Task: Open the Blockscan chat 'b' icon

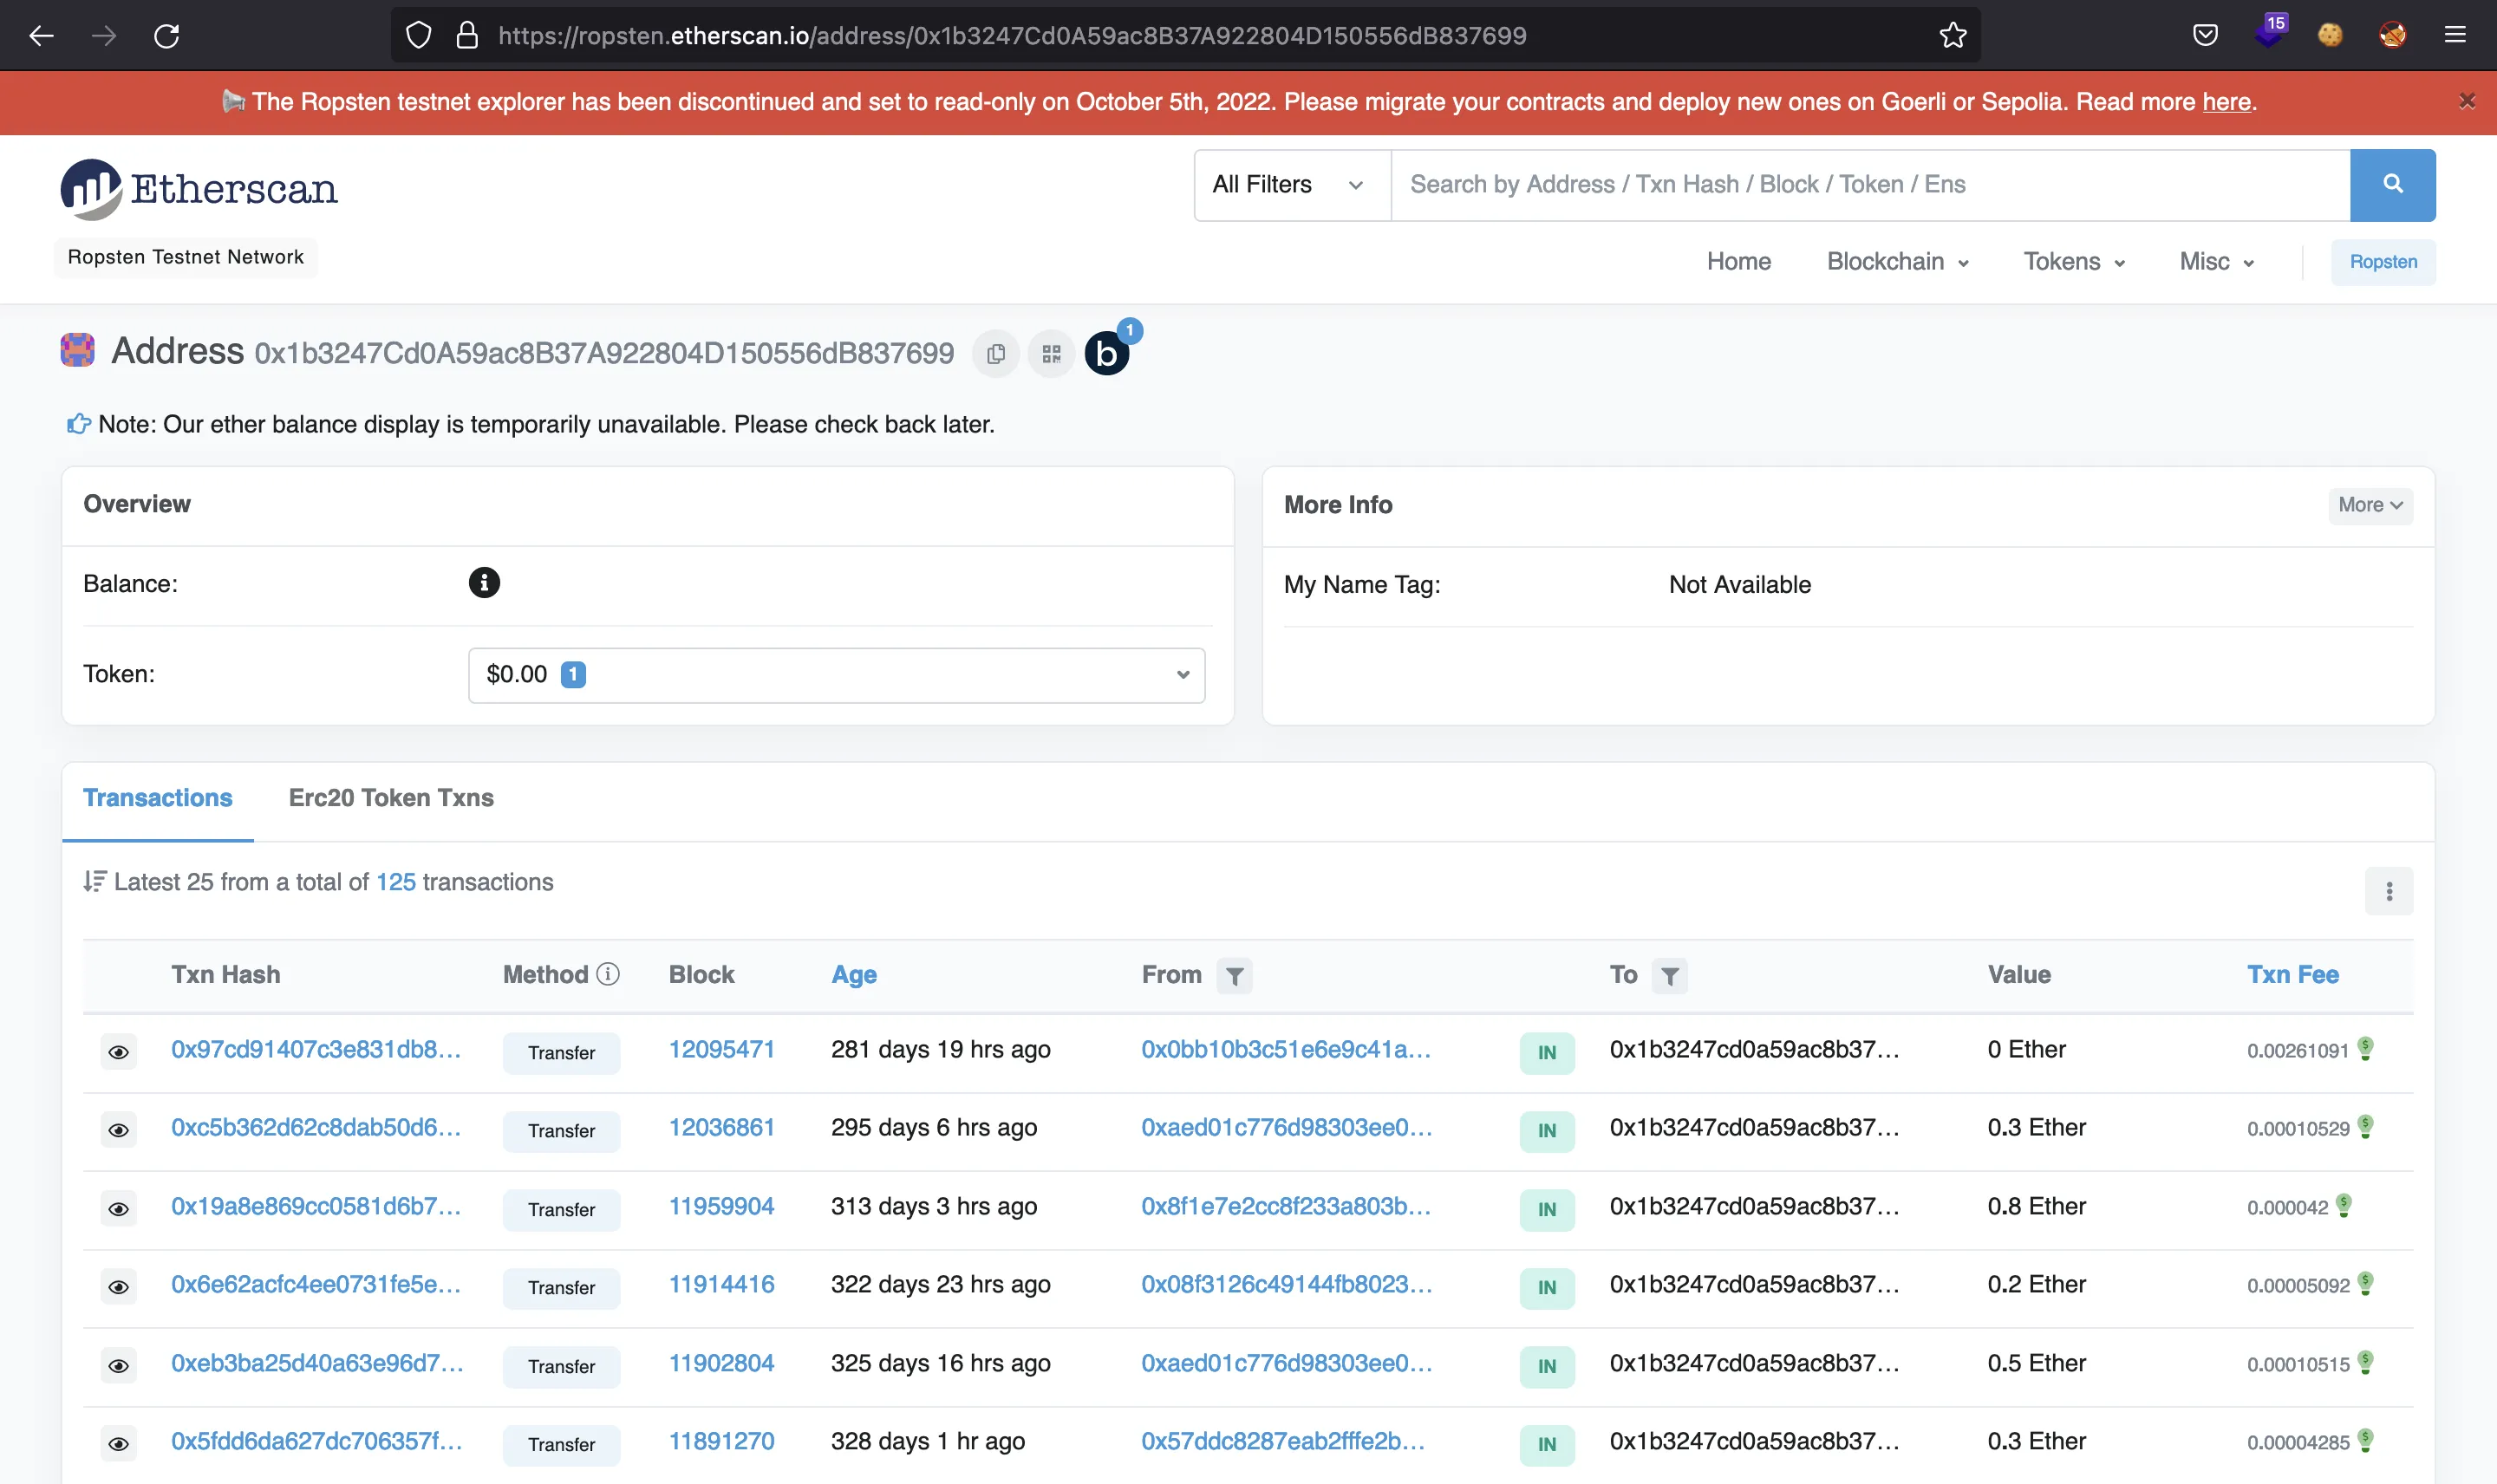Action: pyautogui.click(x=1107, y=353)
